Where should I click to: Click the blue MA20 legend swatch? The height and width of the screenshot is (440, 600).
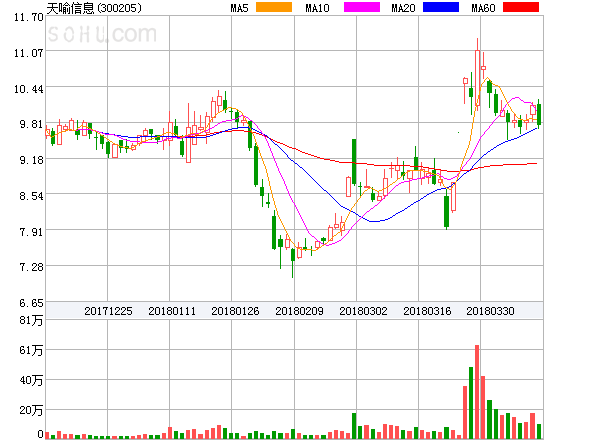pyautogui.click(x=441, y=7)
